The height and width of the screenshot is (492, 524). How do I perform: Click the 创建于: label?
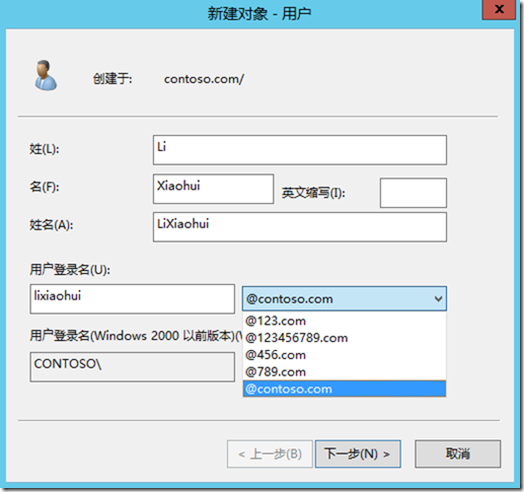tap(112, 79)
